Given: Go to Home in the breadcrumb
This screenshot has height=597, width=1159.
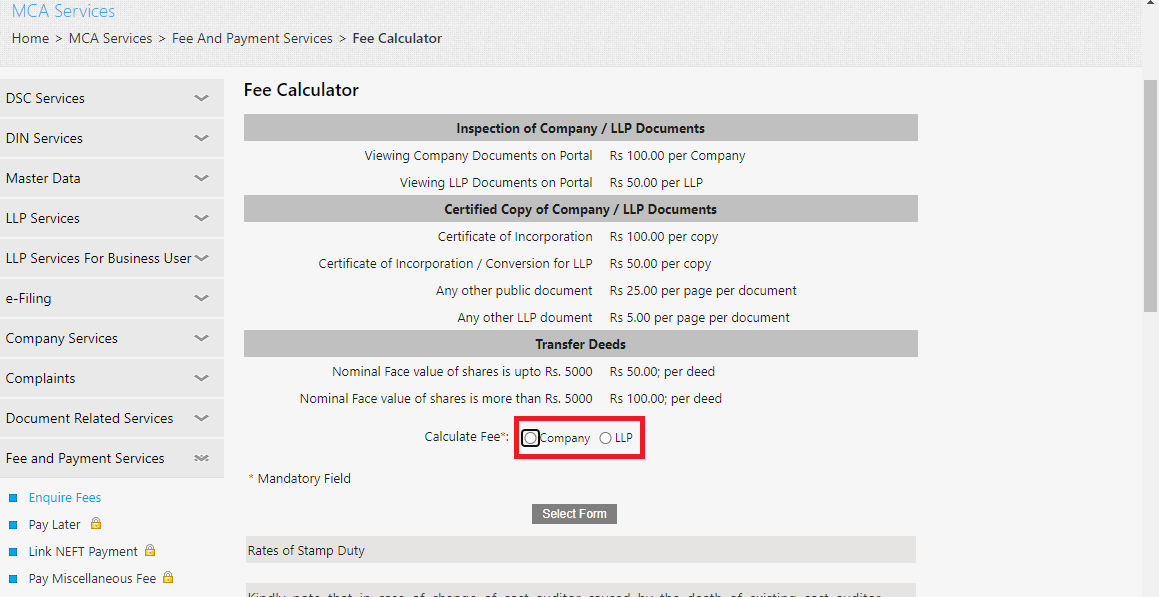Looking at the screenshot, I should pos(30,38).
